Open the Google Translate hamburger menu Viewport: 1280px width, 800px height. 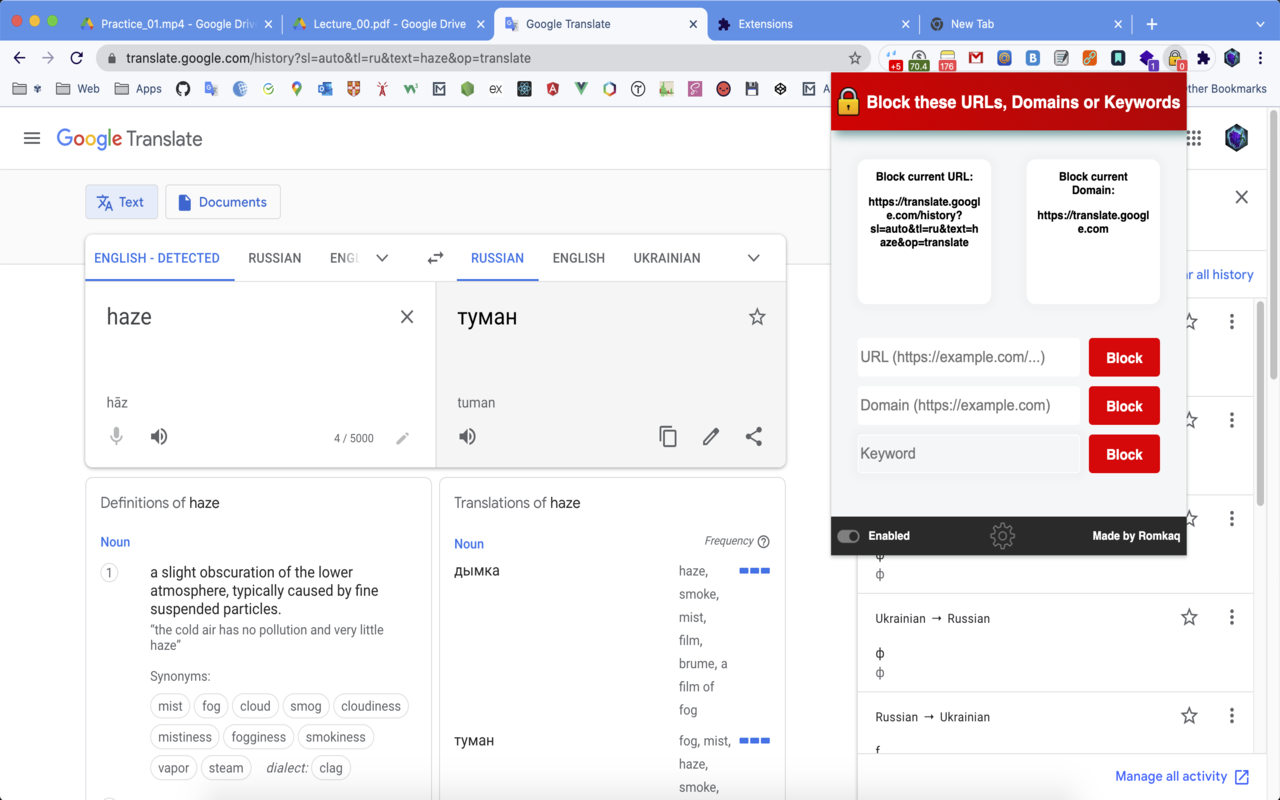click(x=32, y=138)
